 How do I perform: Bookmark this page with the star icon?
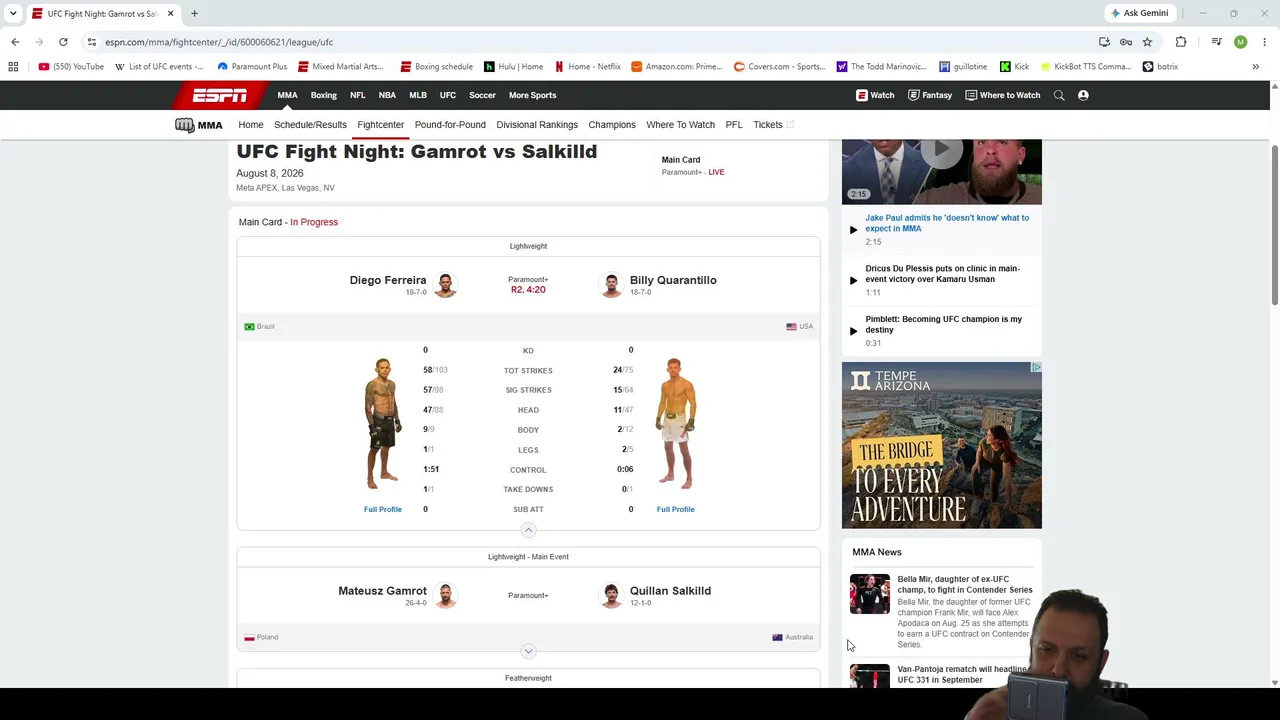pos(1147,42)
